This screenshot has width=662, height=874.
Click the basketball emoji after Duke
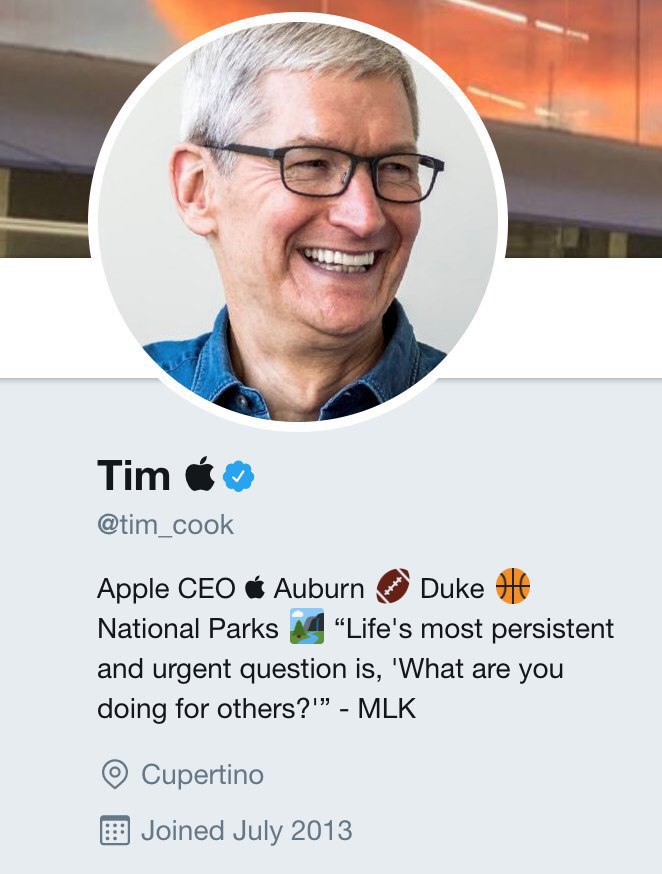(x=513, y=586)
